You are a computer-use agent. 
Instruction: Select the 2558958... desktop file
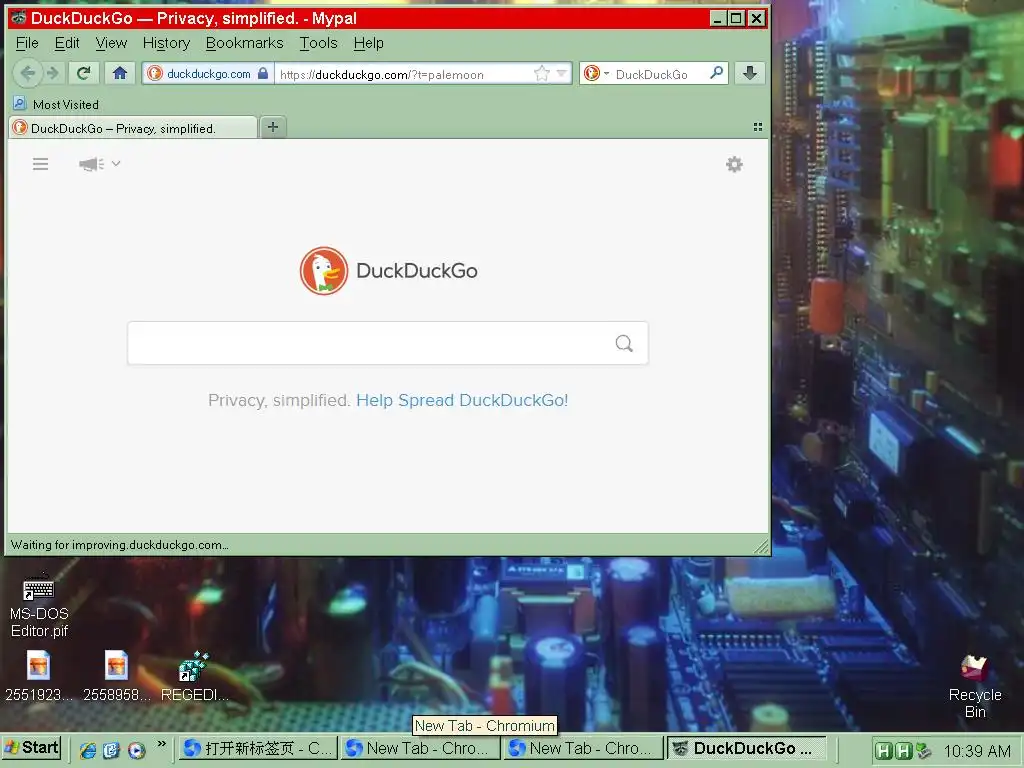116,677
